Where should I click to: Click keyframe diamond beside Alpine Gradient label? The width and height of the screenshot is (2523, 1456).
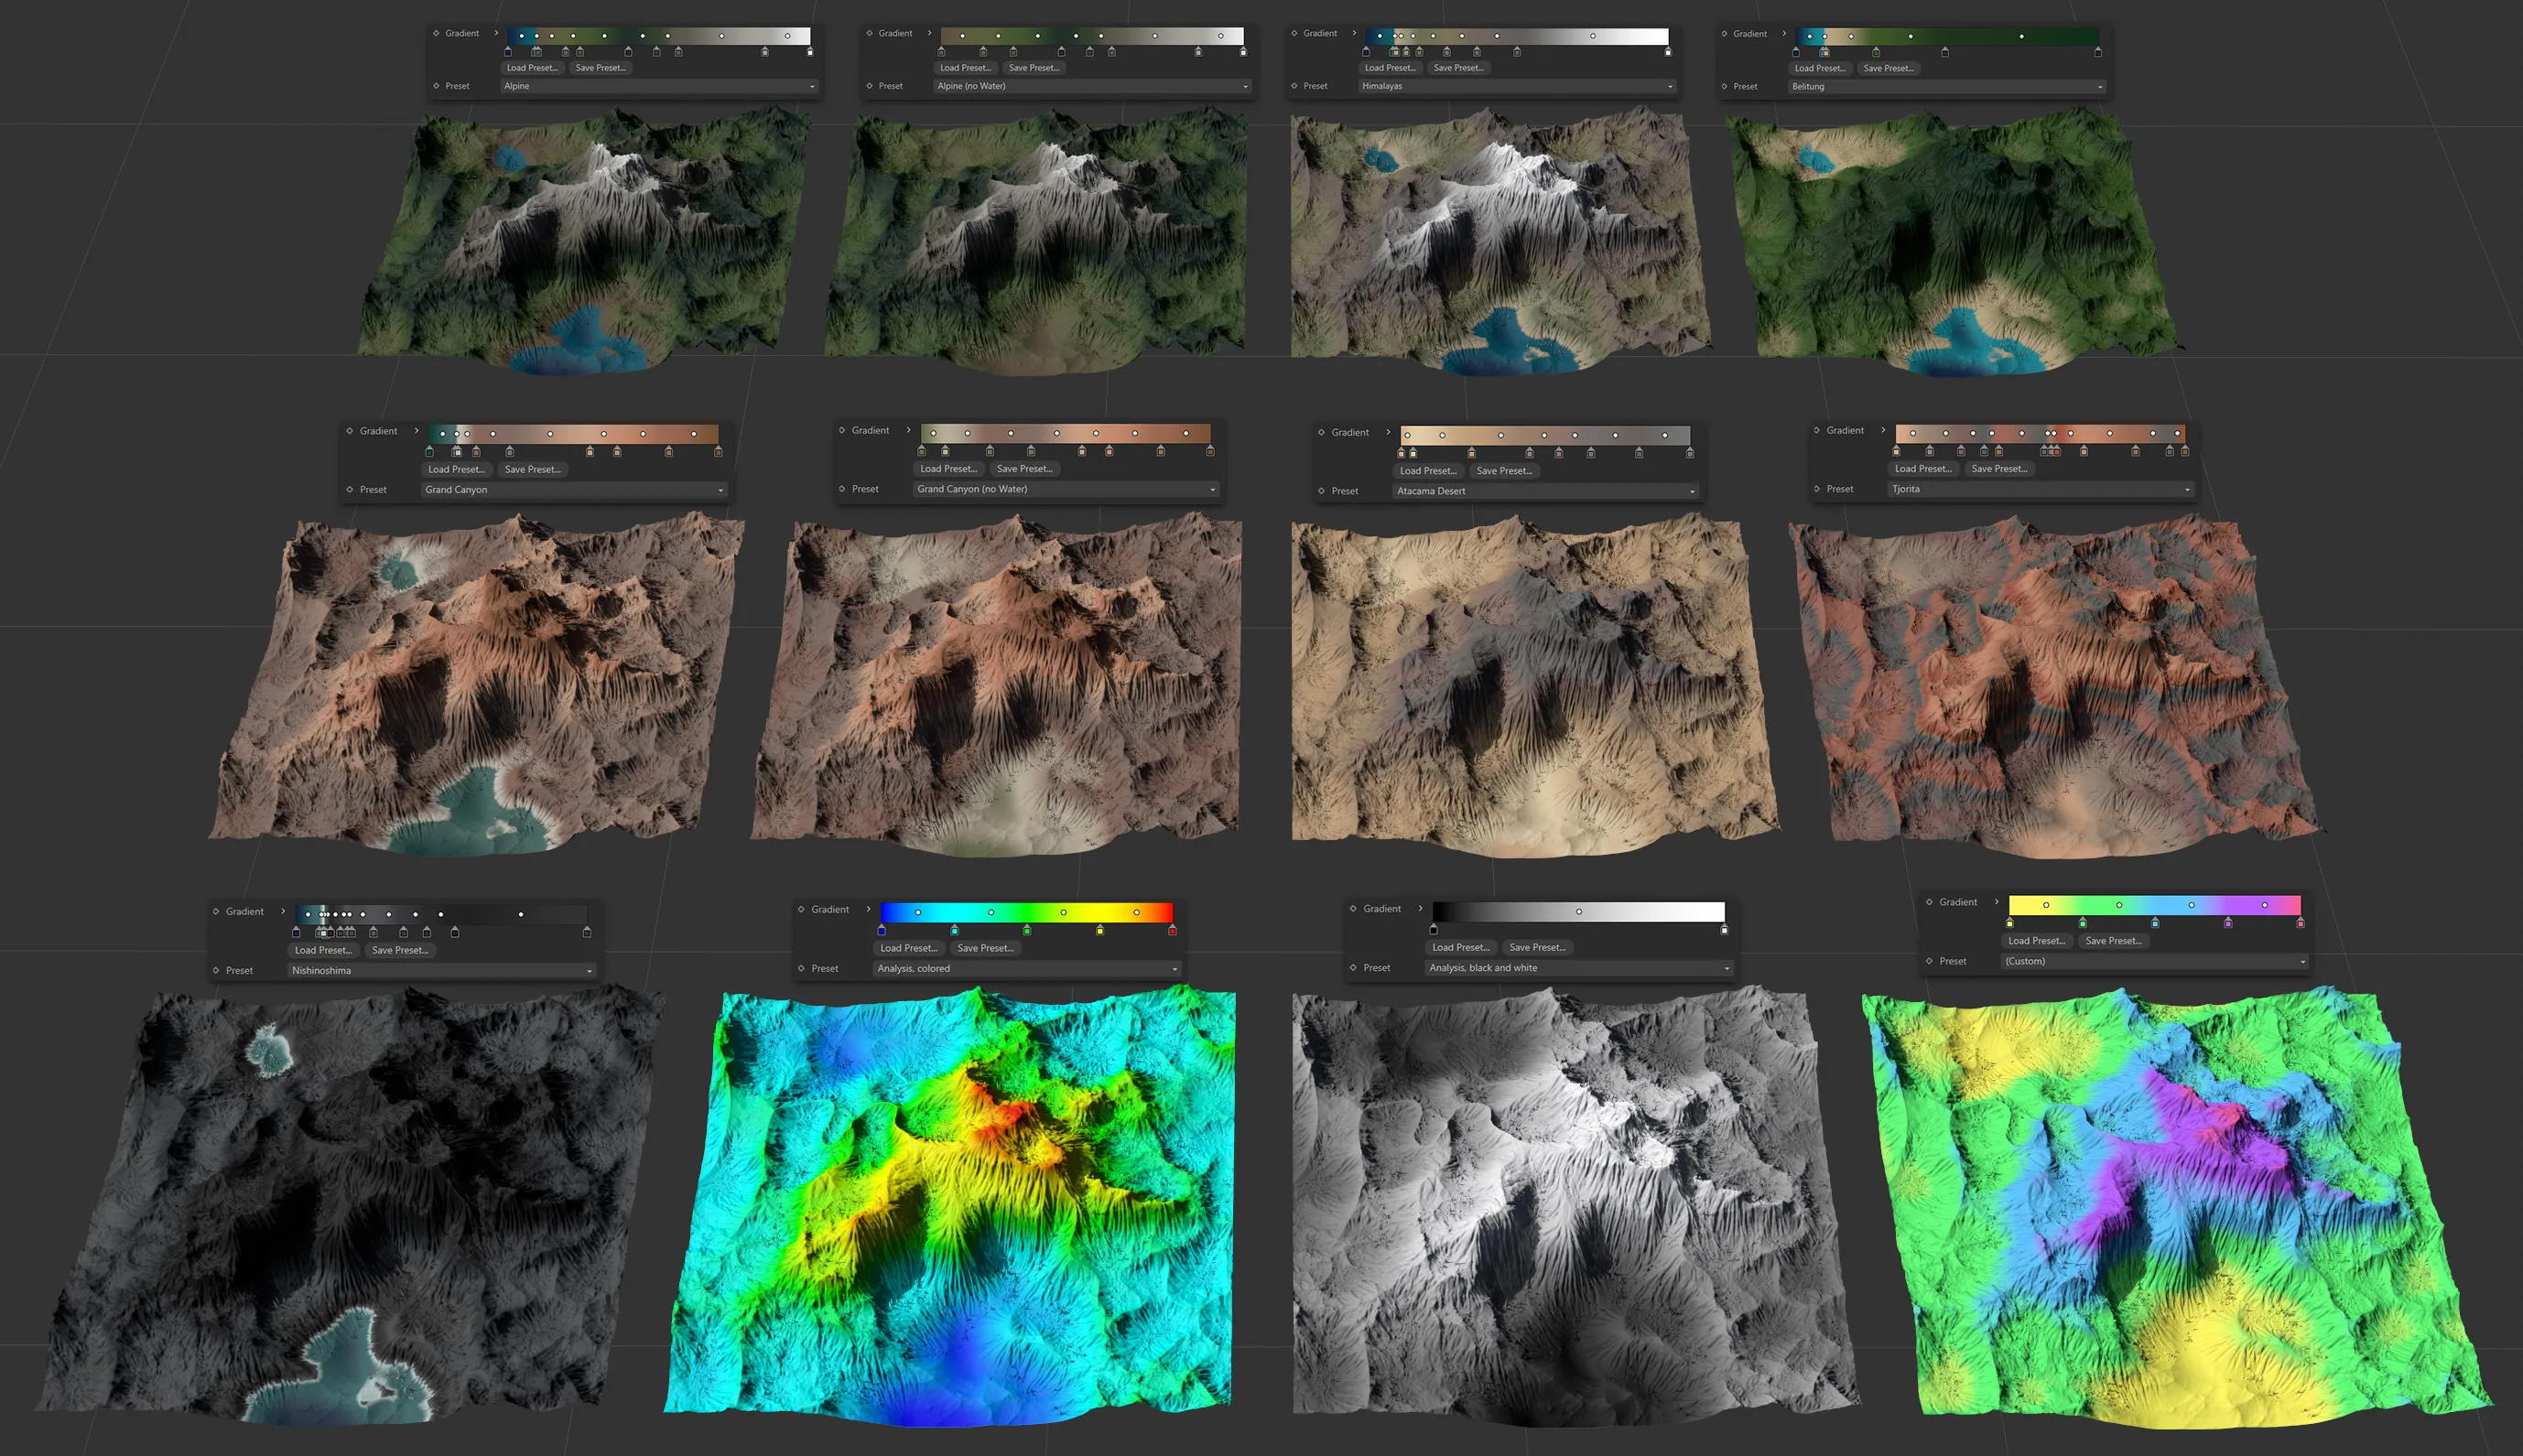click(x=436, y=33)
